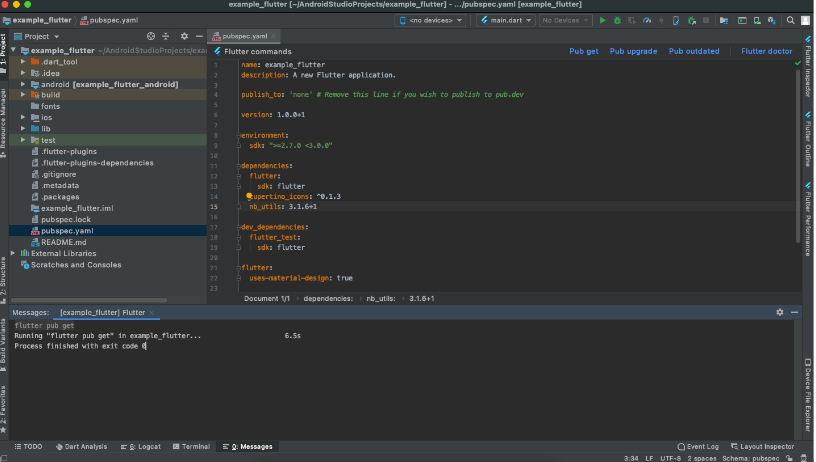Select pubspec.lock in project tree

tap(66, 219)
